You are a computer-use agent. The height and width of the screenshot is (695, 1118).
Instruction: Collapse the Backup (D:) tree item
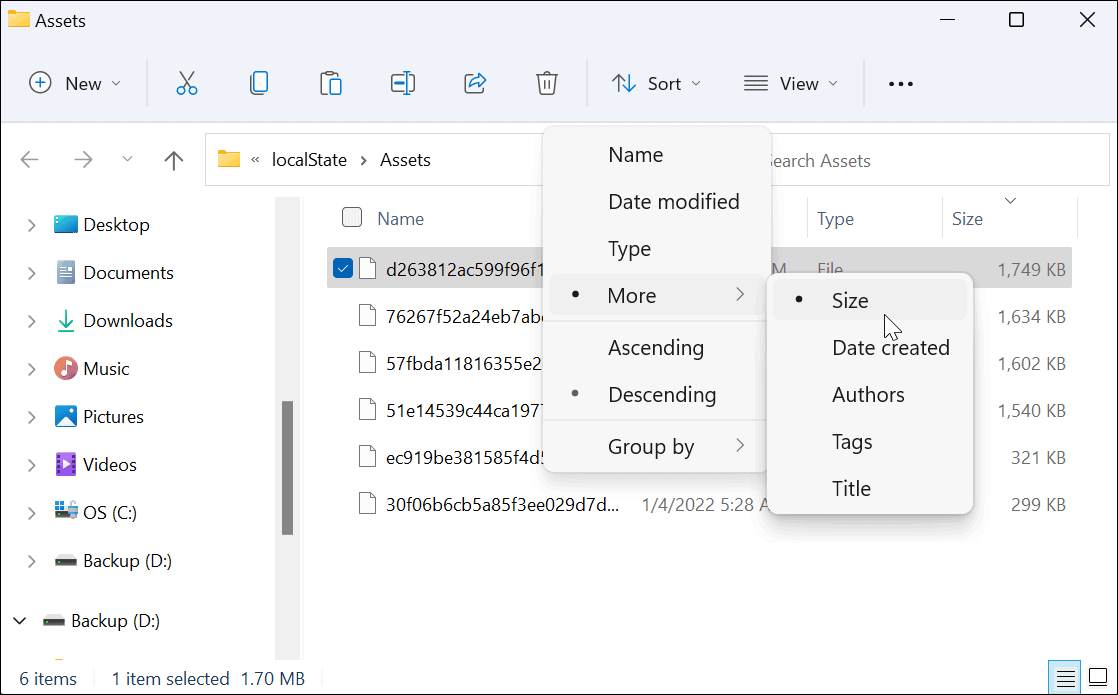19,620
